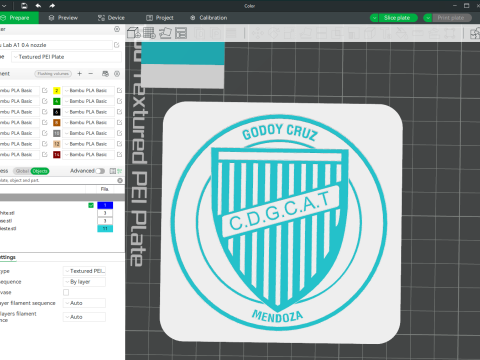Toggle the Advanced settings switch
This screenshot has height=360, width=480.
(100, 171)
